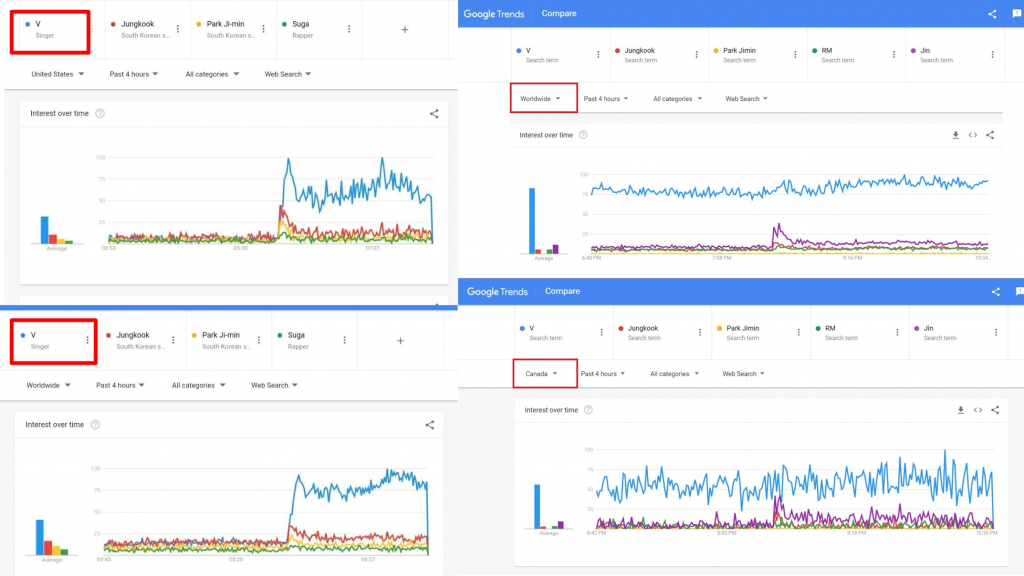Open Past 4 hours dropdown in RM Worldwide panel
1024x576 pixels.
coord(606,99)
